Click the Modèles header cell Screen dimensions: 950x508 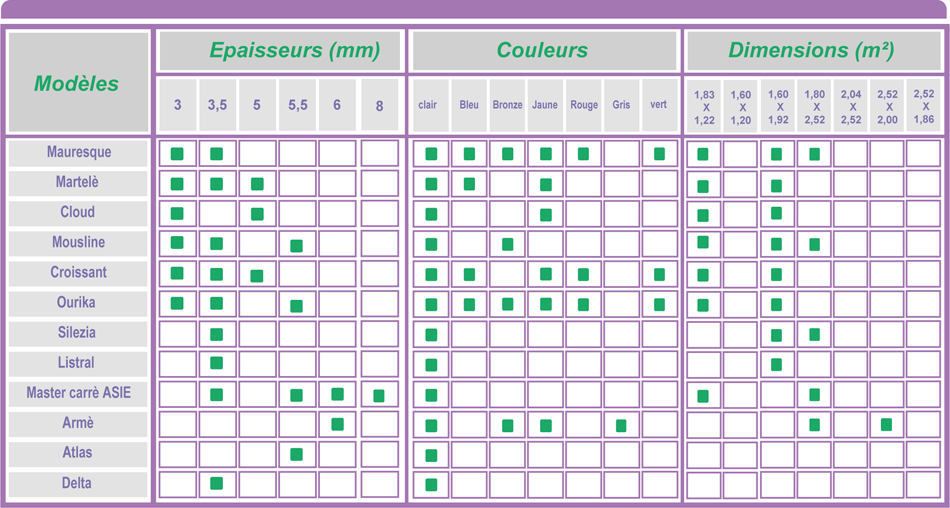coord(77,84)
